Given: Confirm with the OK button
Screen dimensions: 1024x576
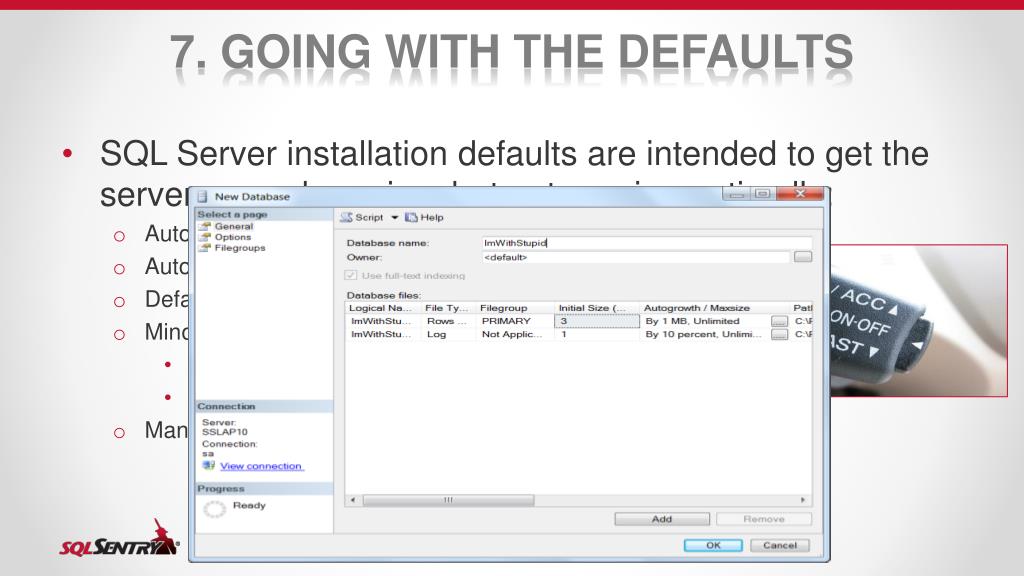Looking at the screenshot, I should (713, 545).
